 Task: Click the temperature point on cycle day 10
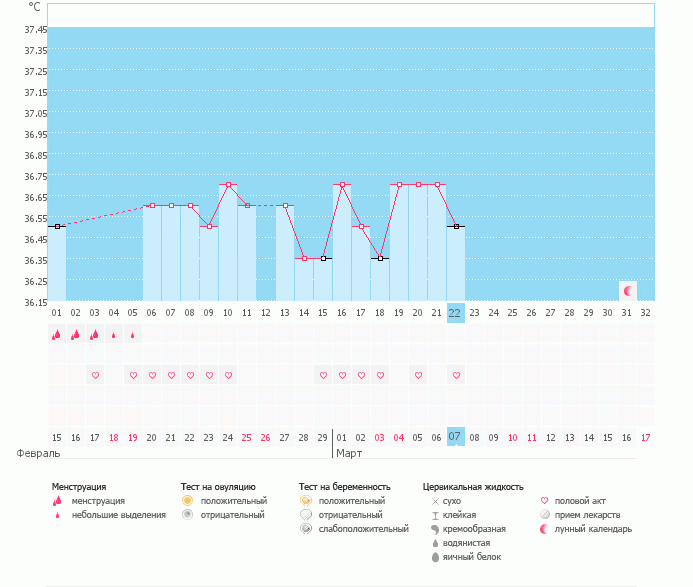[228, 185]
